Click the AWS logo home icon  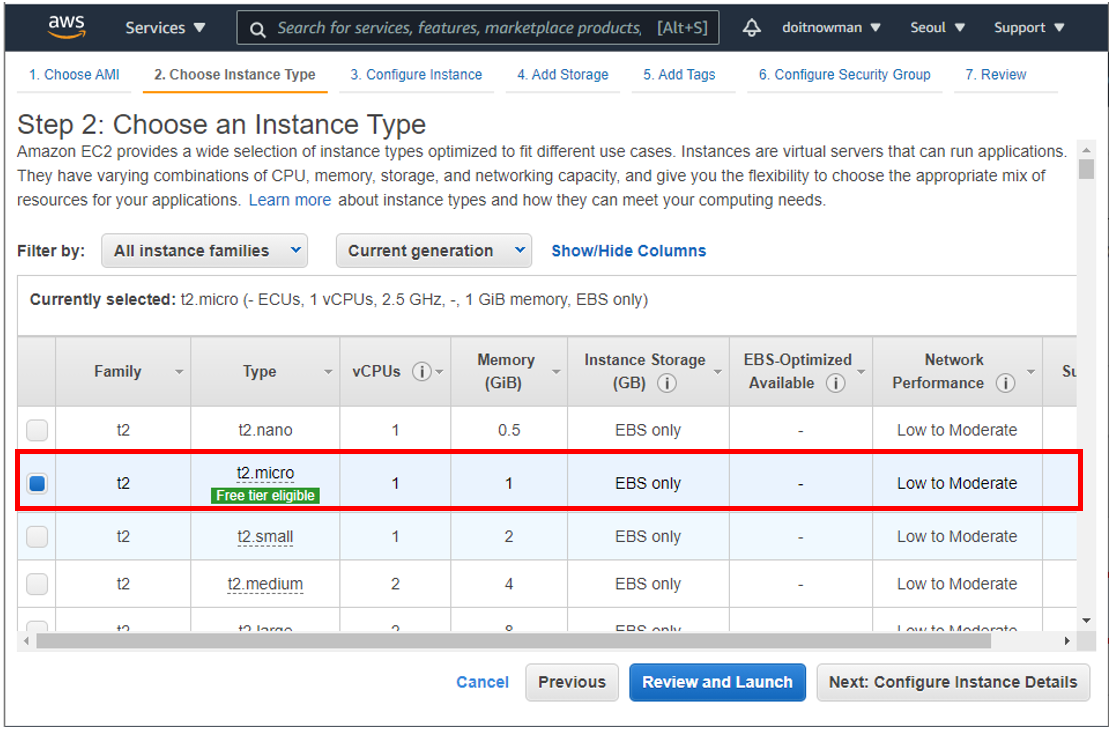(67, 27)
